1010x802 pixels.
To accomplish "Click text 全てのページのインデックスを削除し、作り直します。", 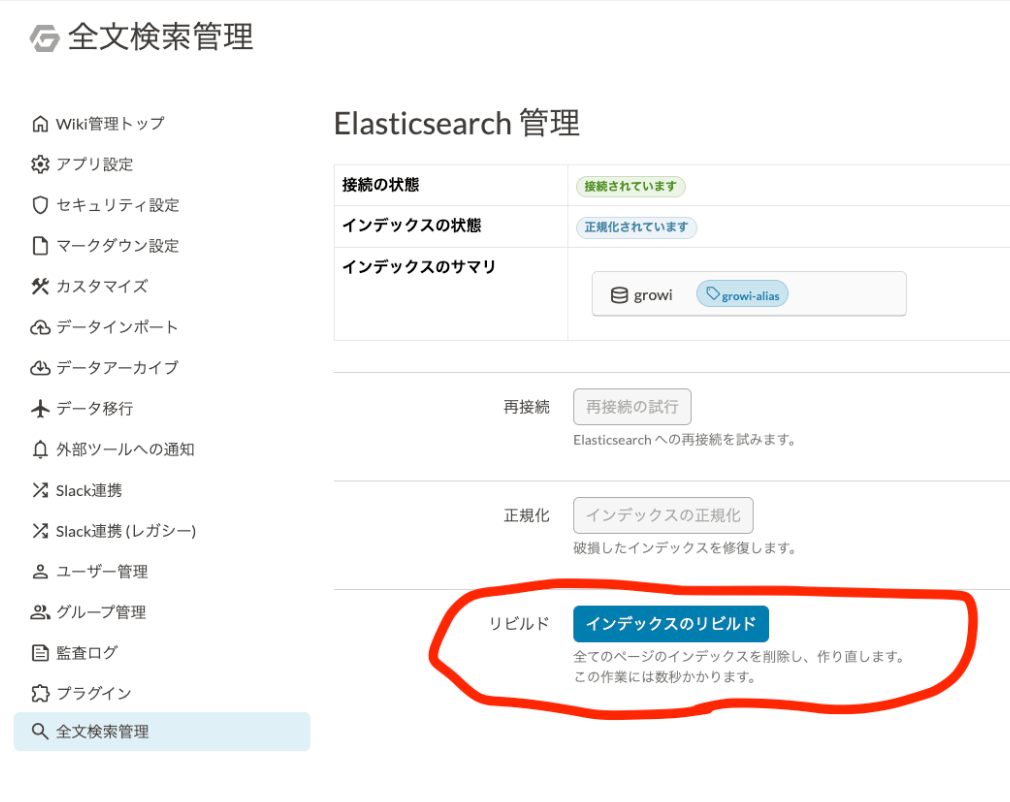I will [x=739, y=656].
